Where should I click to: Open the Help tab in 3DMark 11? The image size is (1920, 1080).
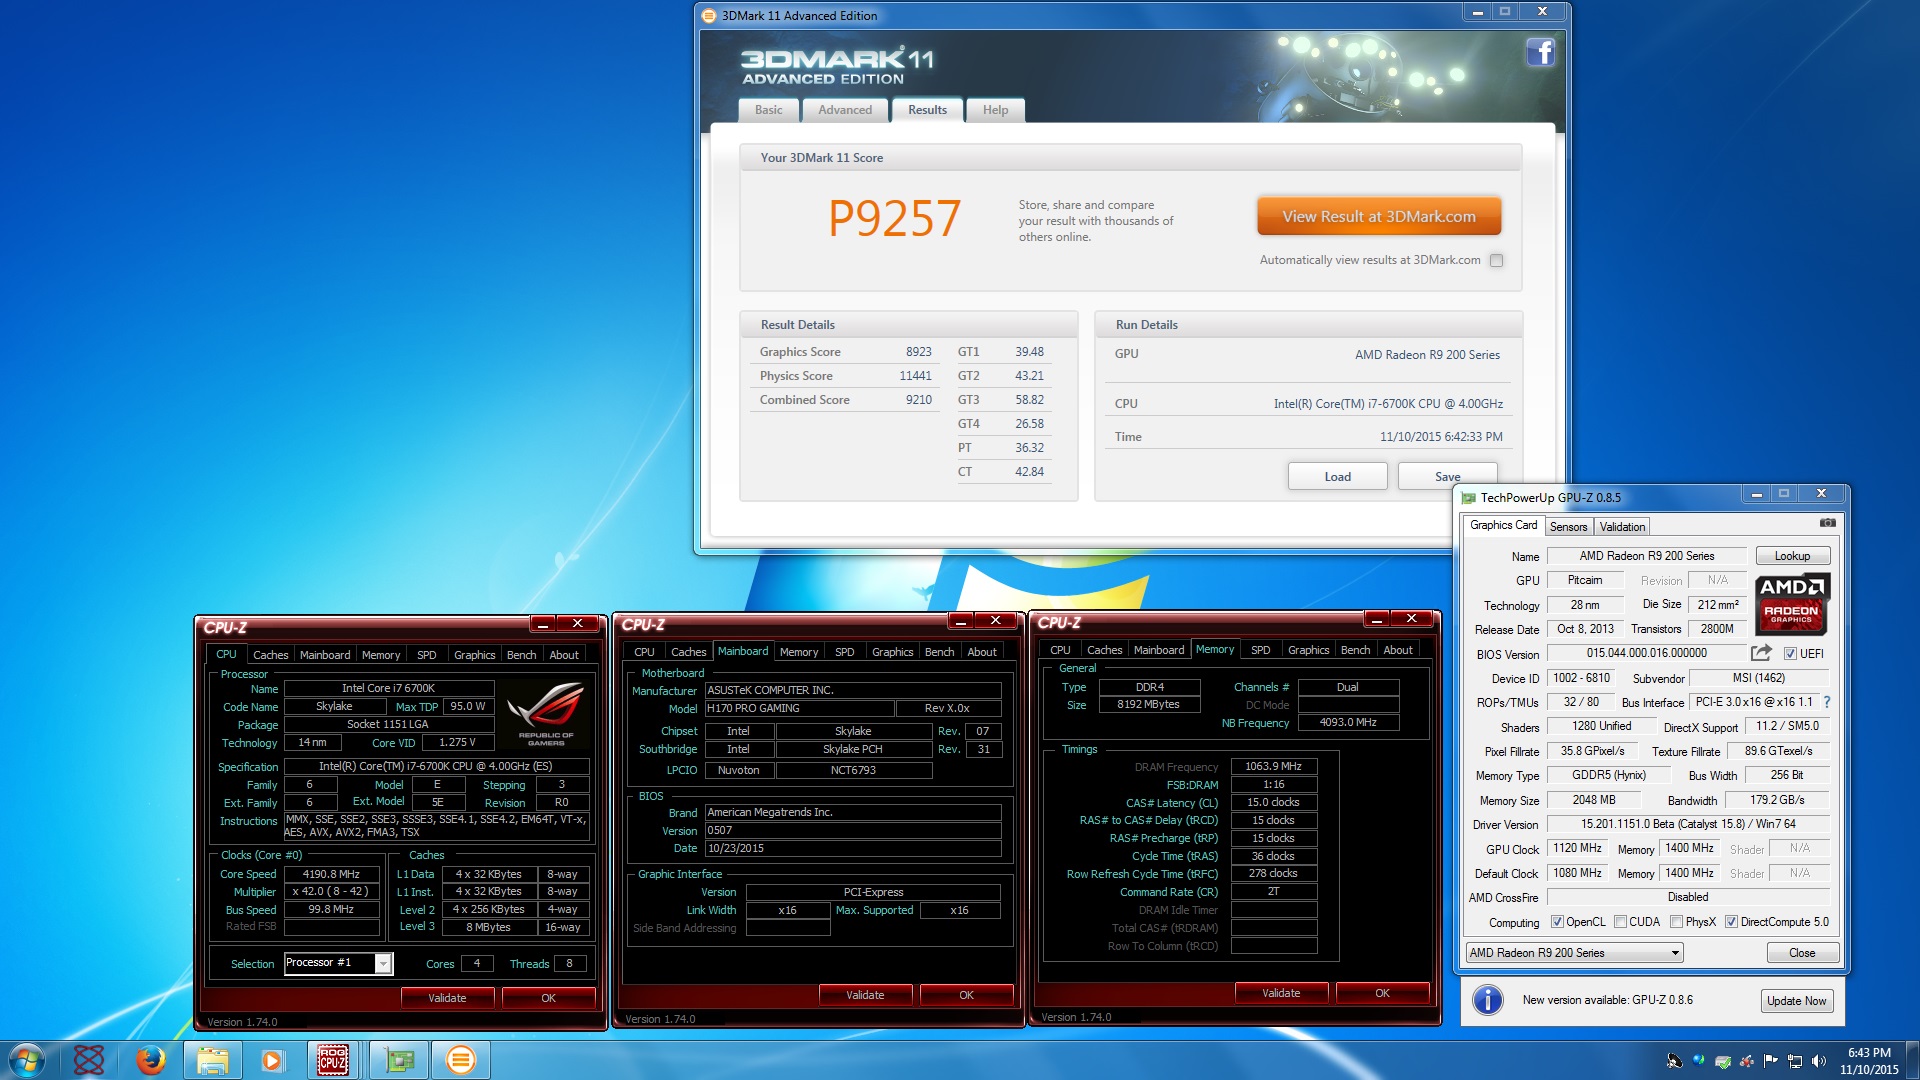pos(995,110)
